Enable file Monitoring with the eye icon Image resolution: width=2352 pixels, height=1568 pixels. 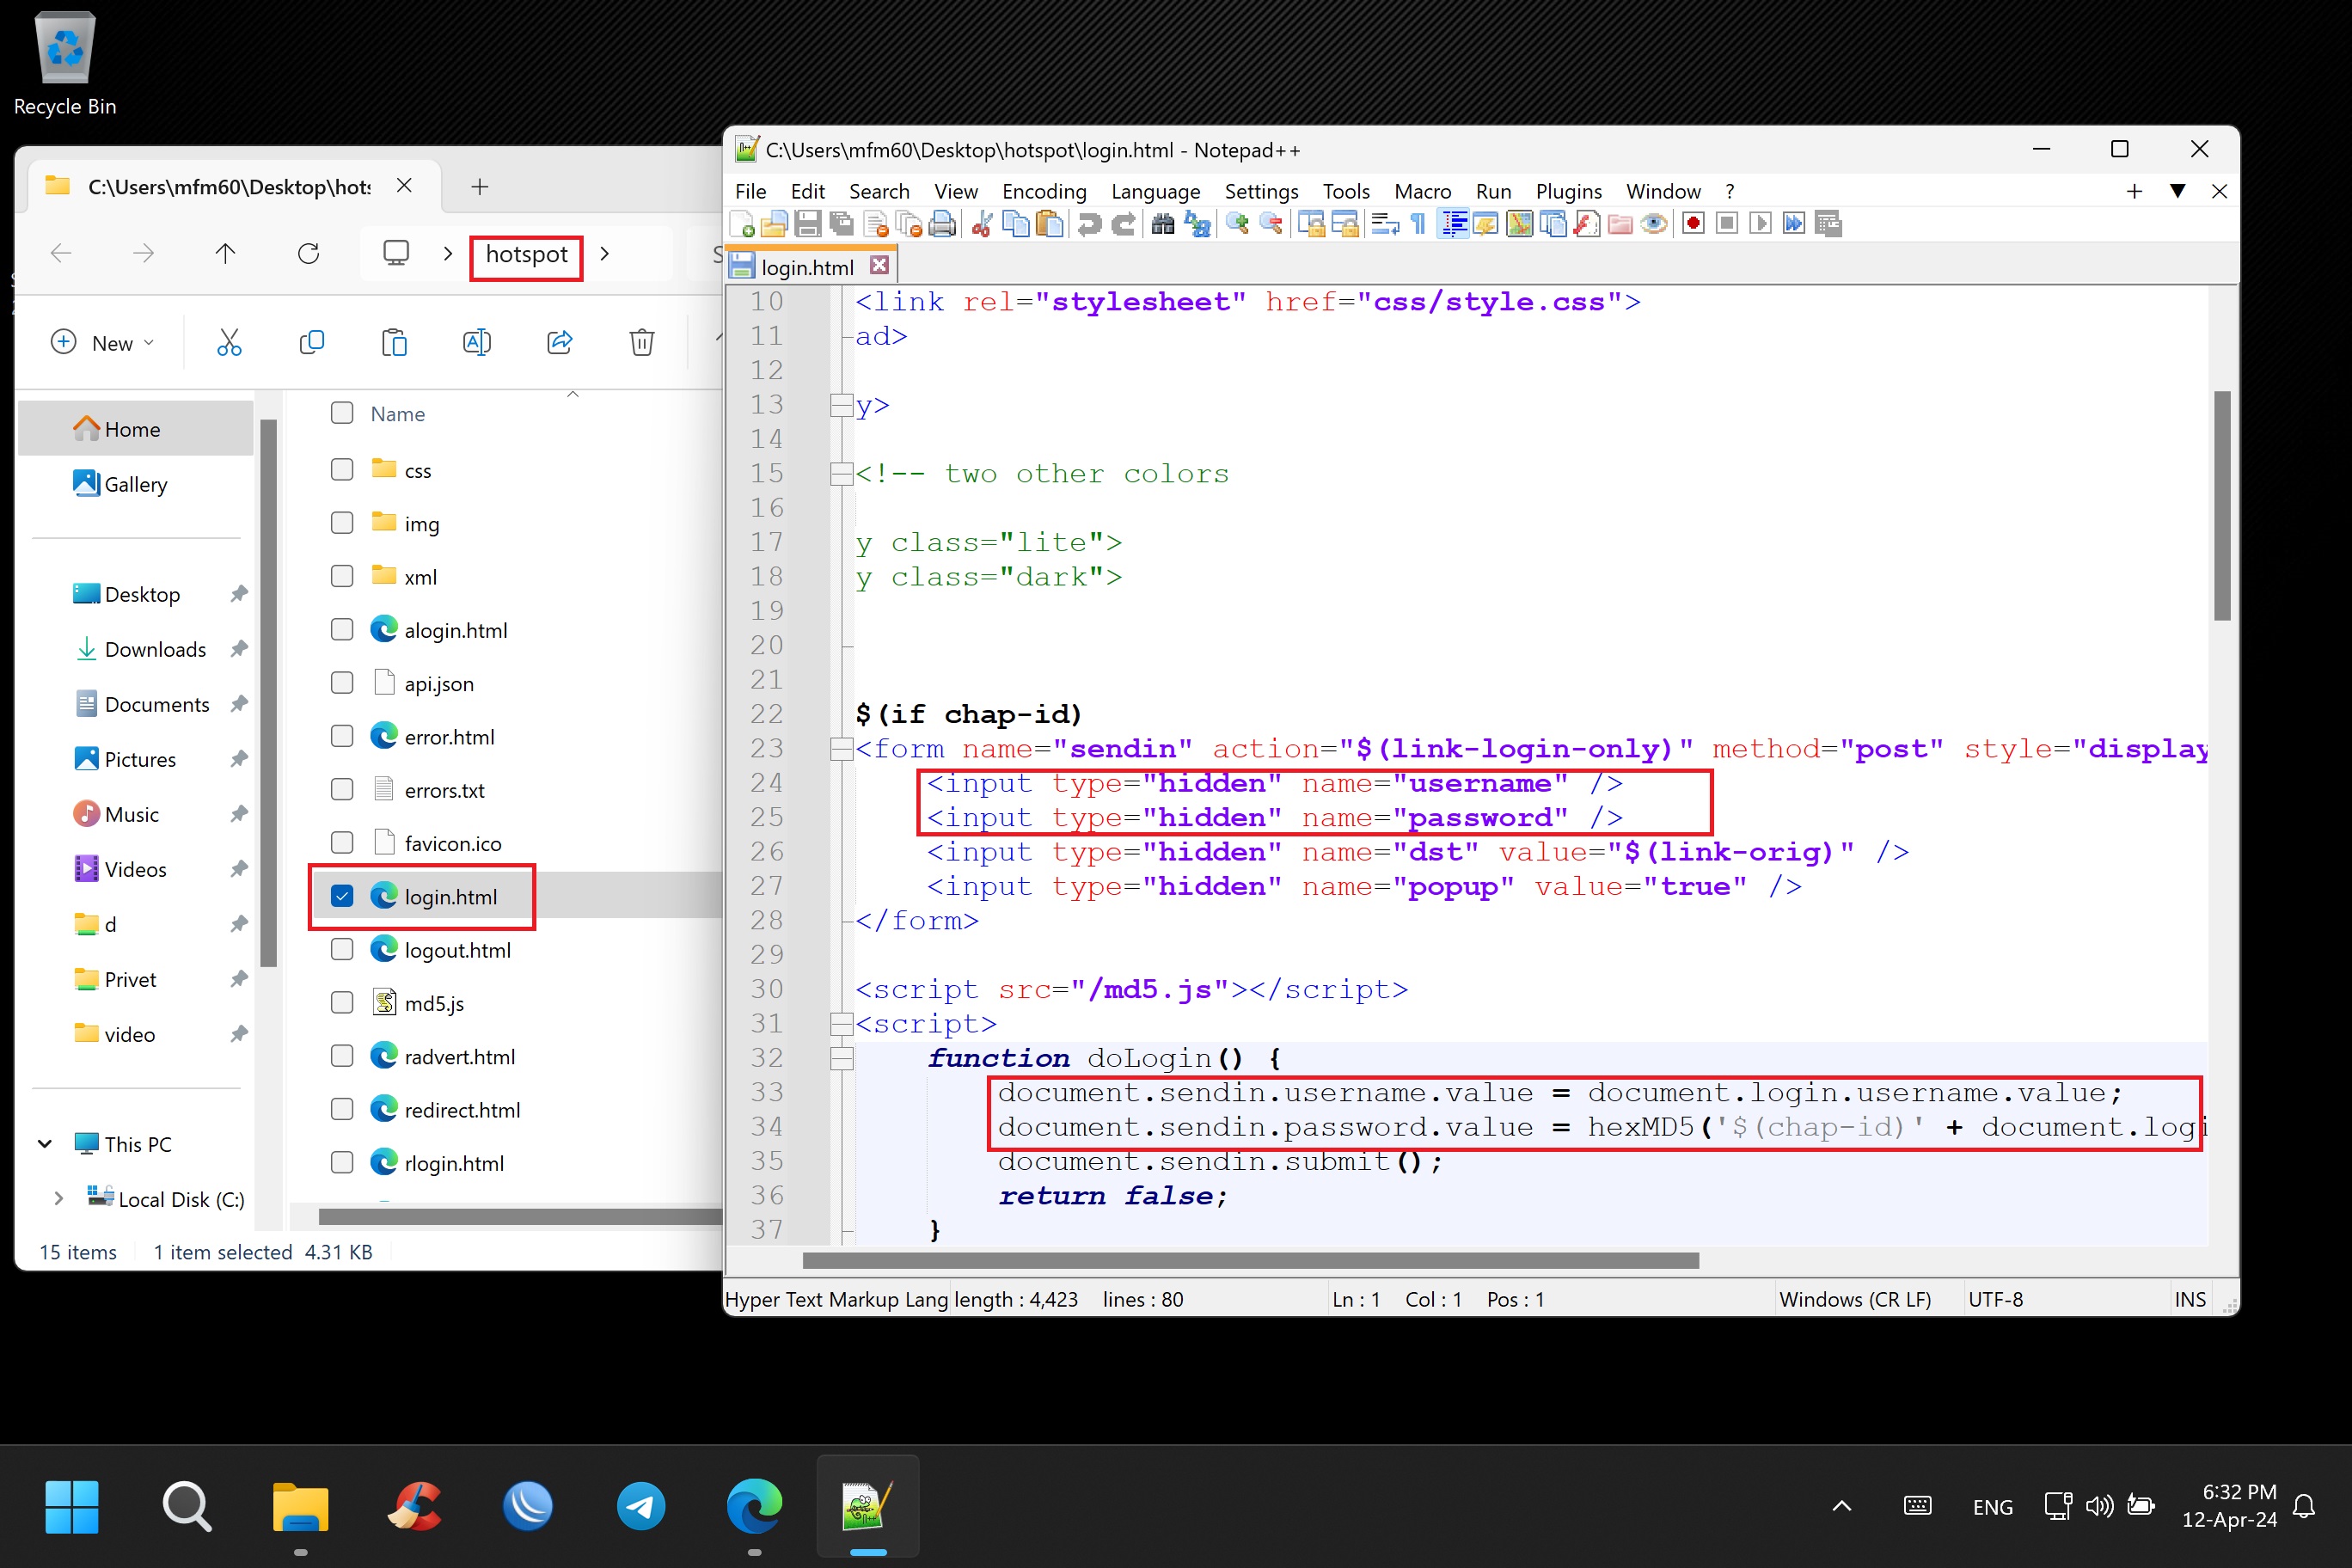1654,224
